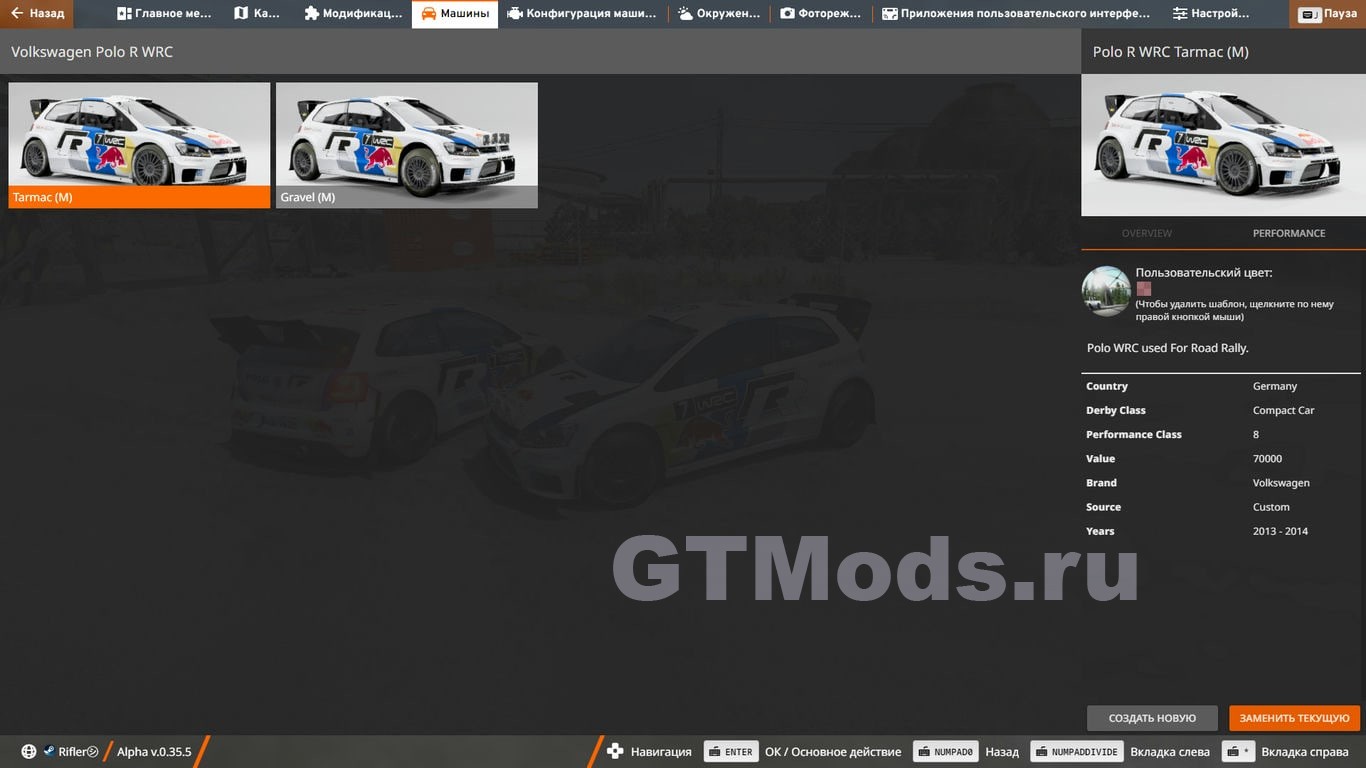Select the Tarmac (M) configuration thumbnail

139,145
